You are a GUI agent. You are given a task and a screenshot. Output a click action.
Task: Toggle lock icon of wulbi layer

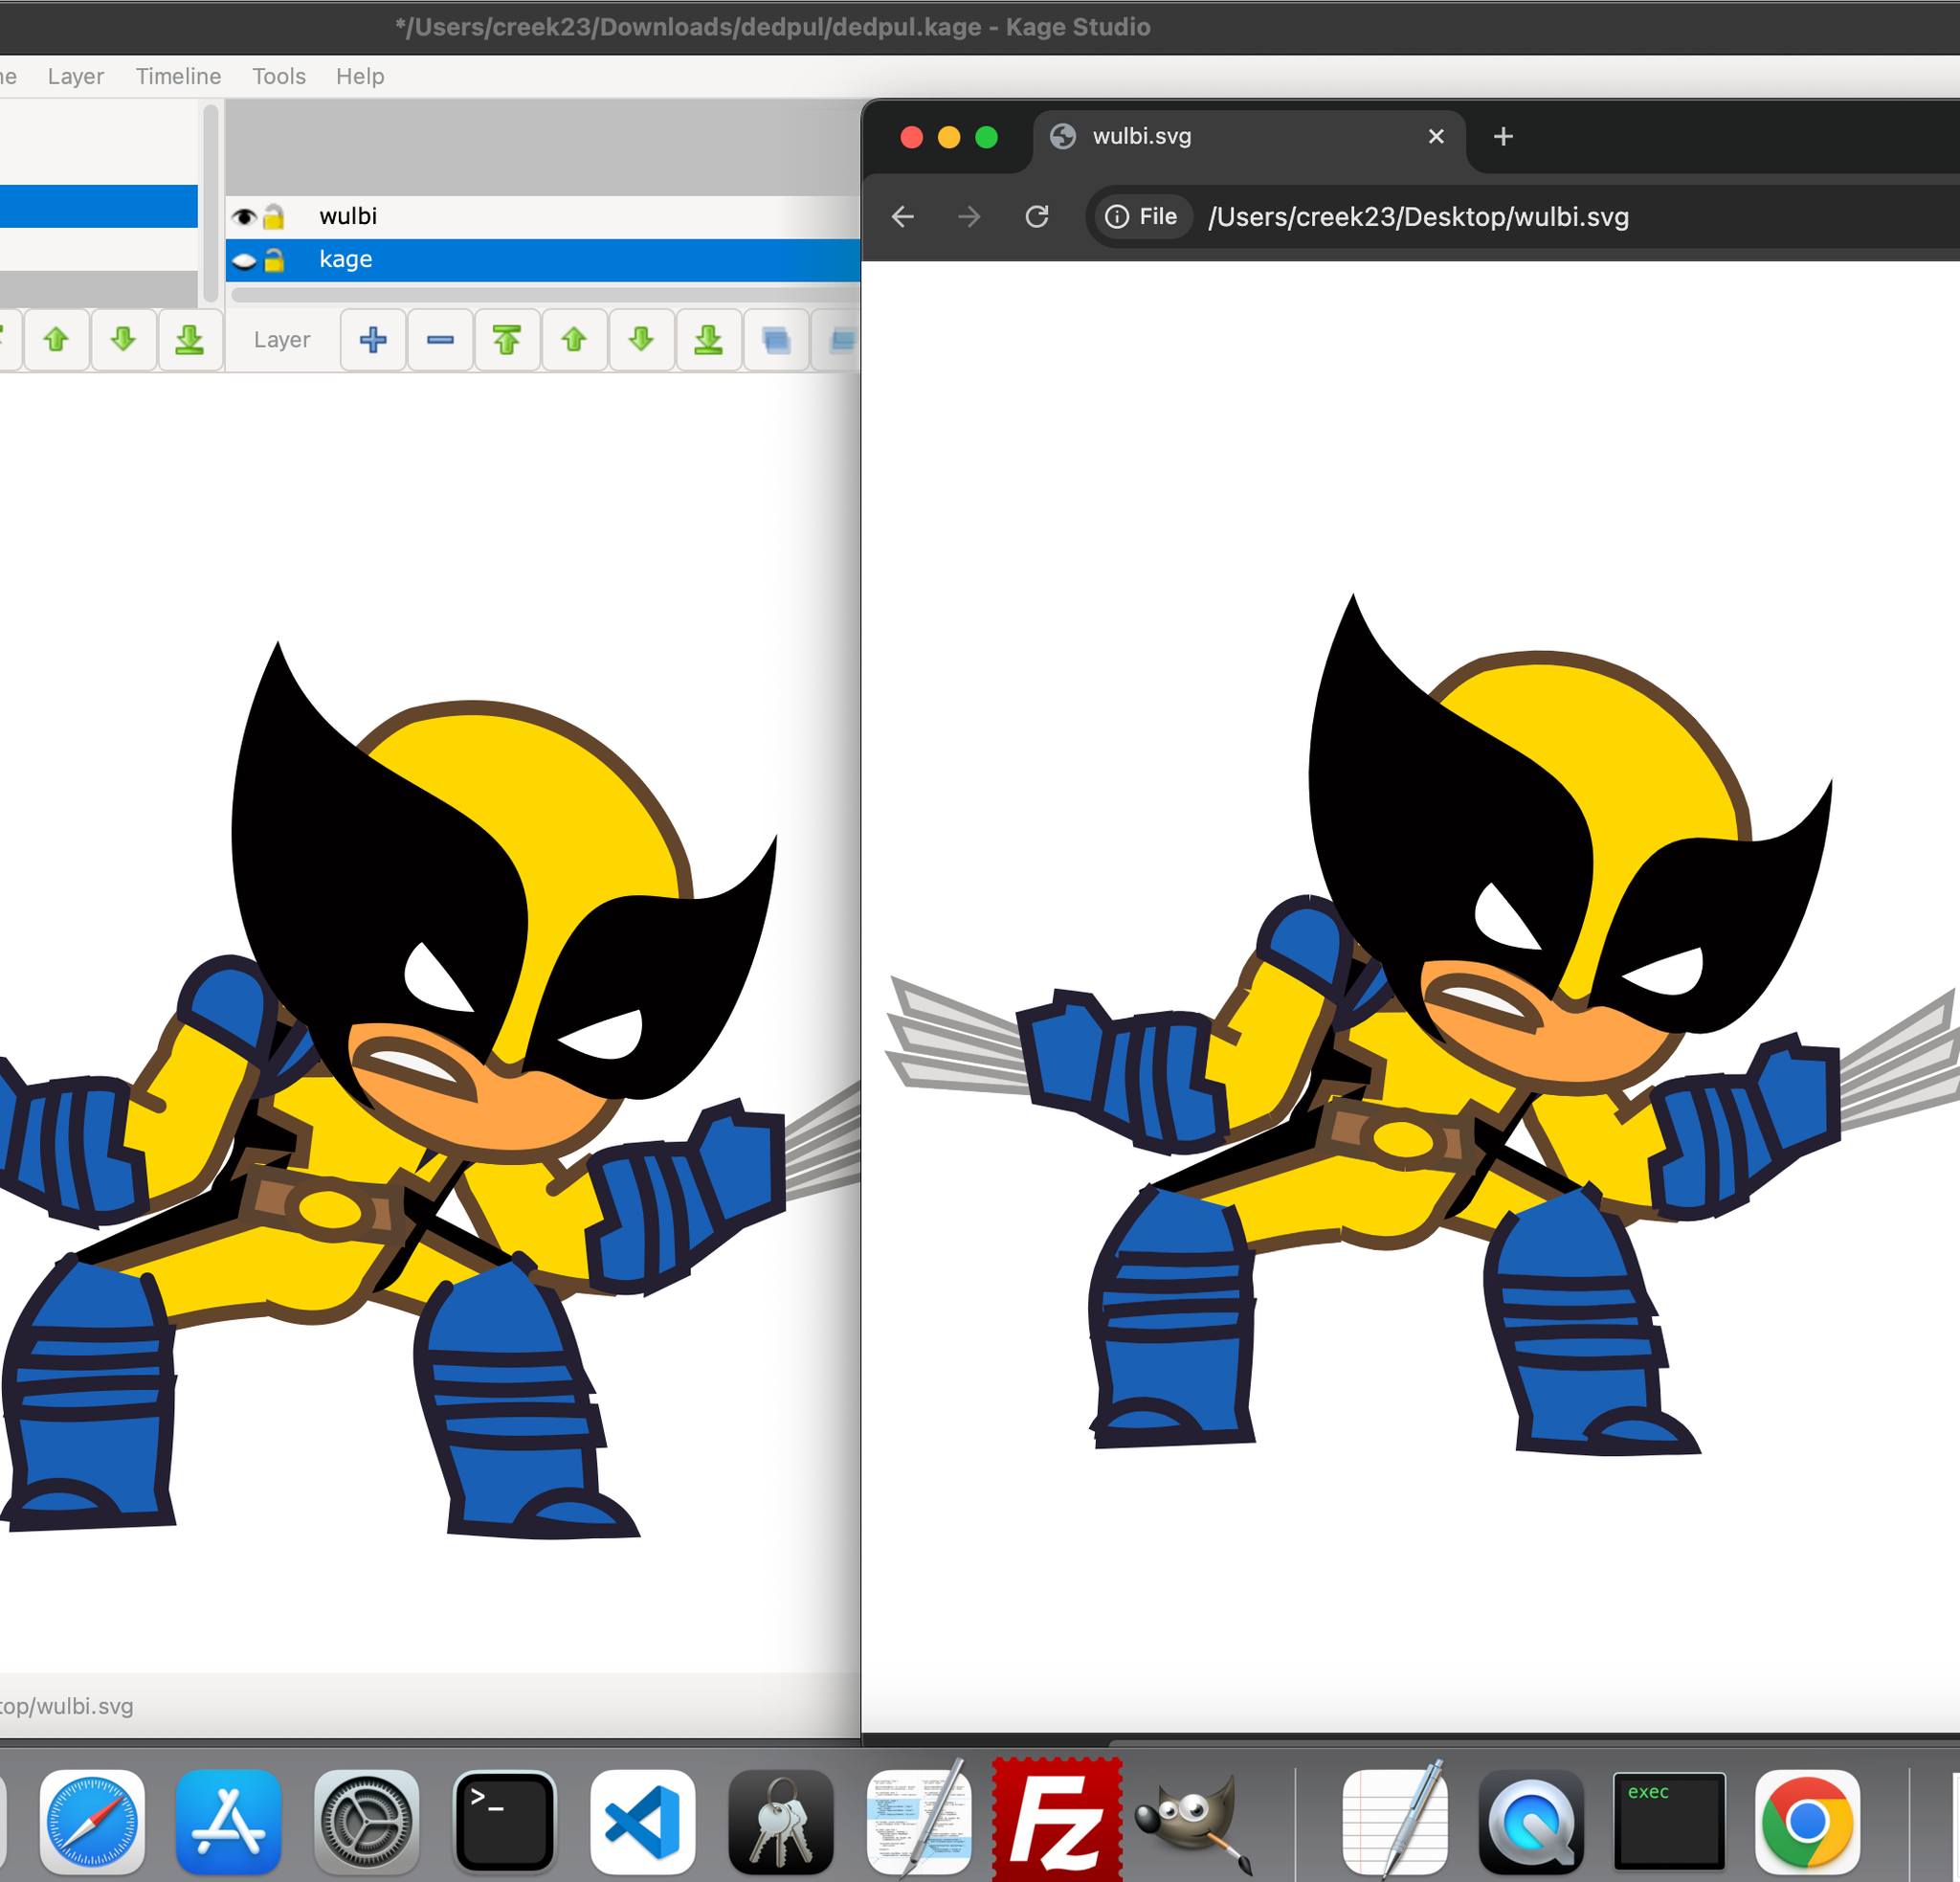tap(273, 216)
